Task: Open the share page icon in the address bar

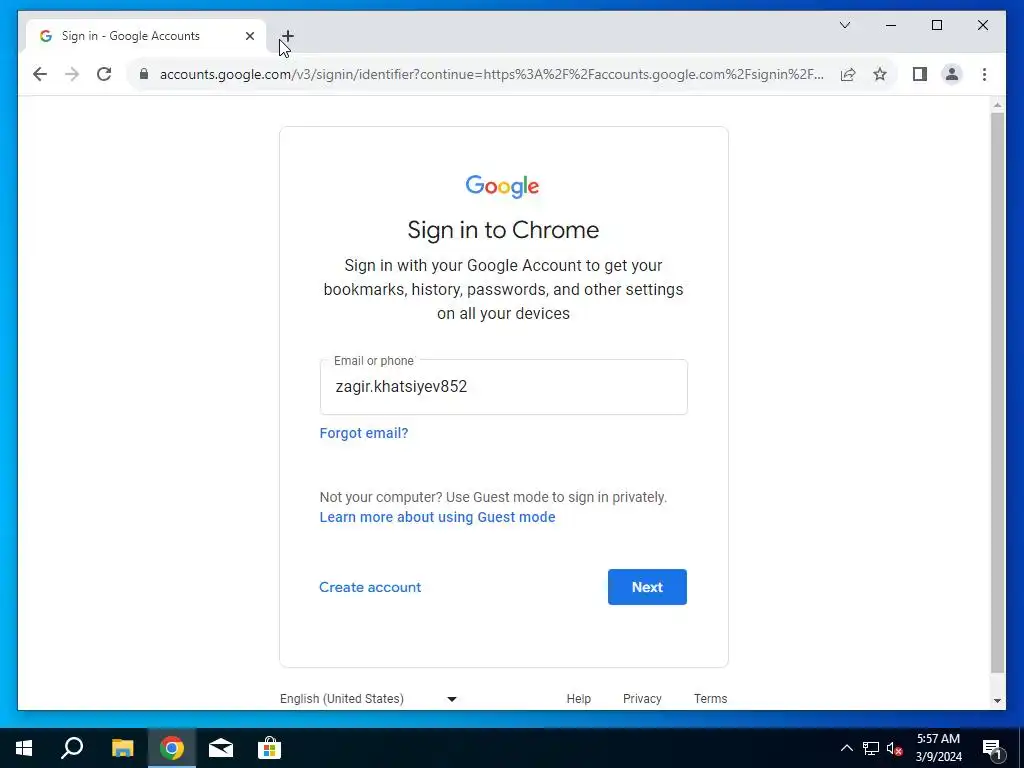Action: click(848, 74)
